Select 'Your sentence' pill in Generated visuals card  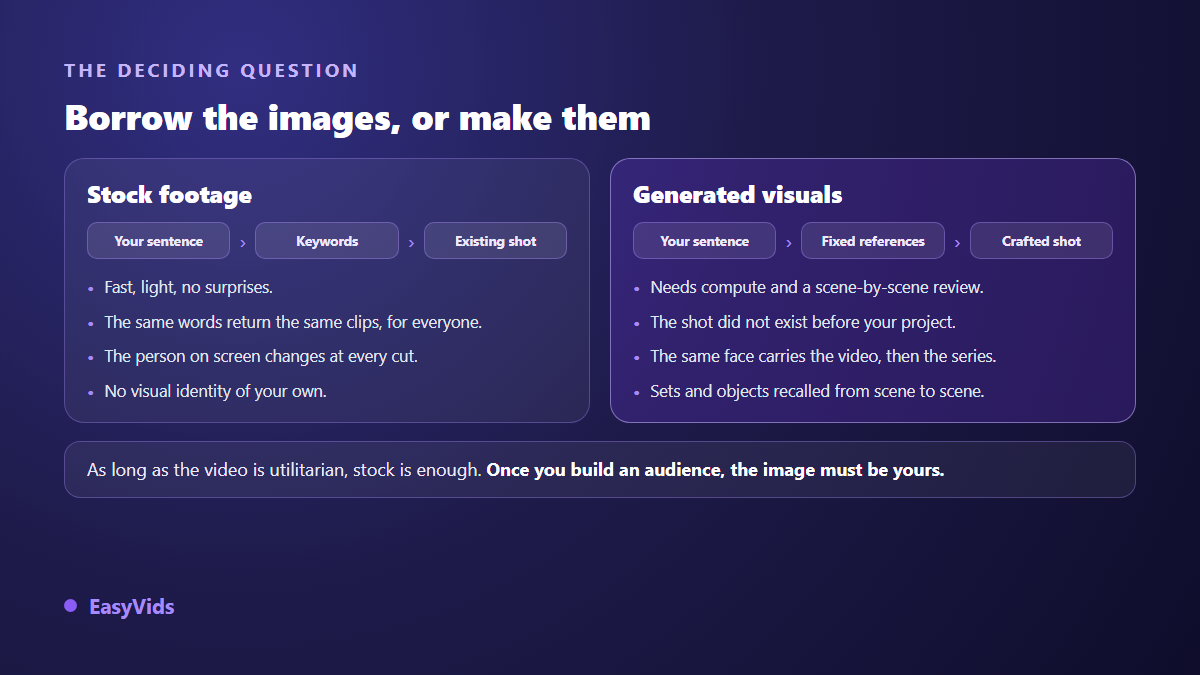(704, 241)
